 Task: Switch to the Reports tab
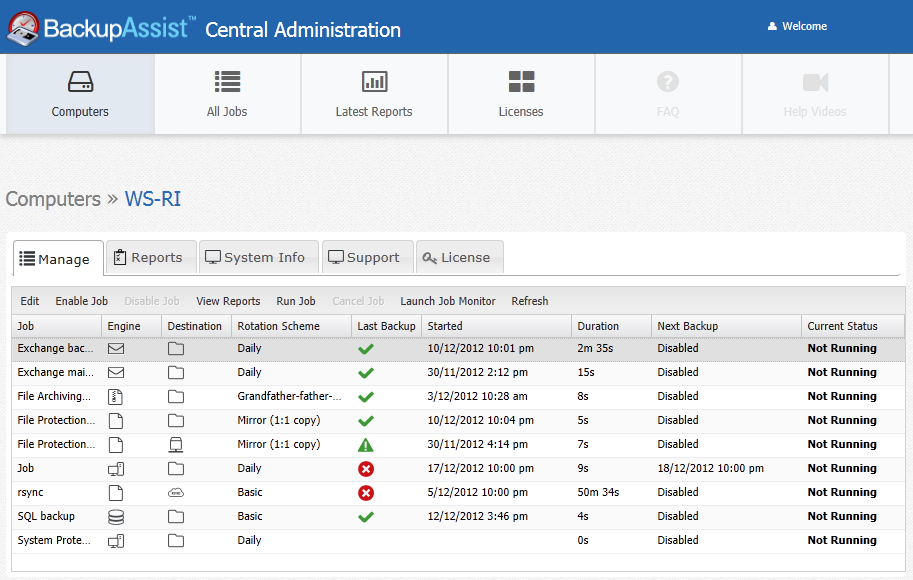[148, 258]
